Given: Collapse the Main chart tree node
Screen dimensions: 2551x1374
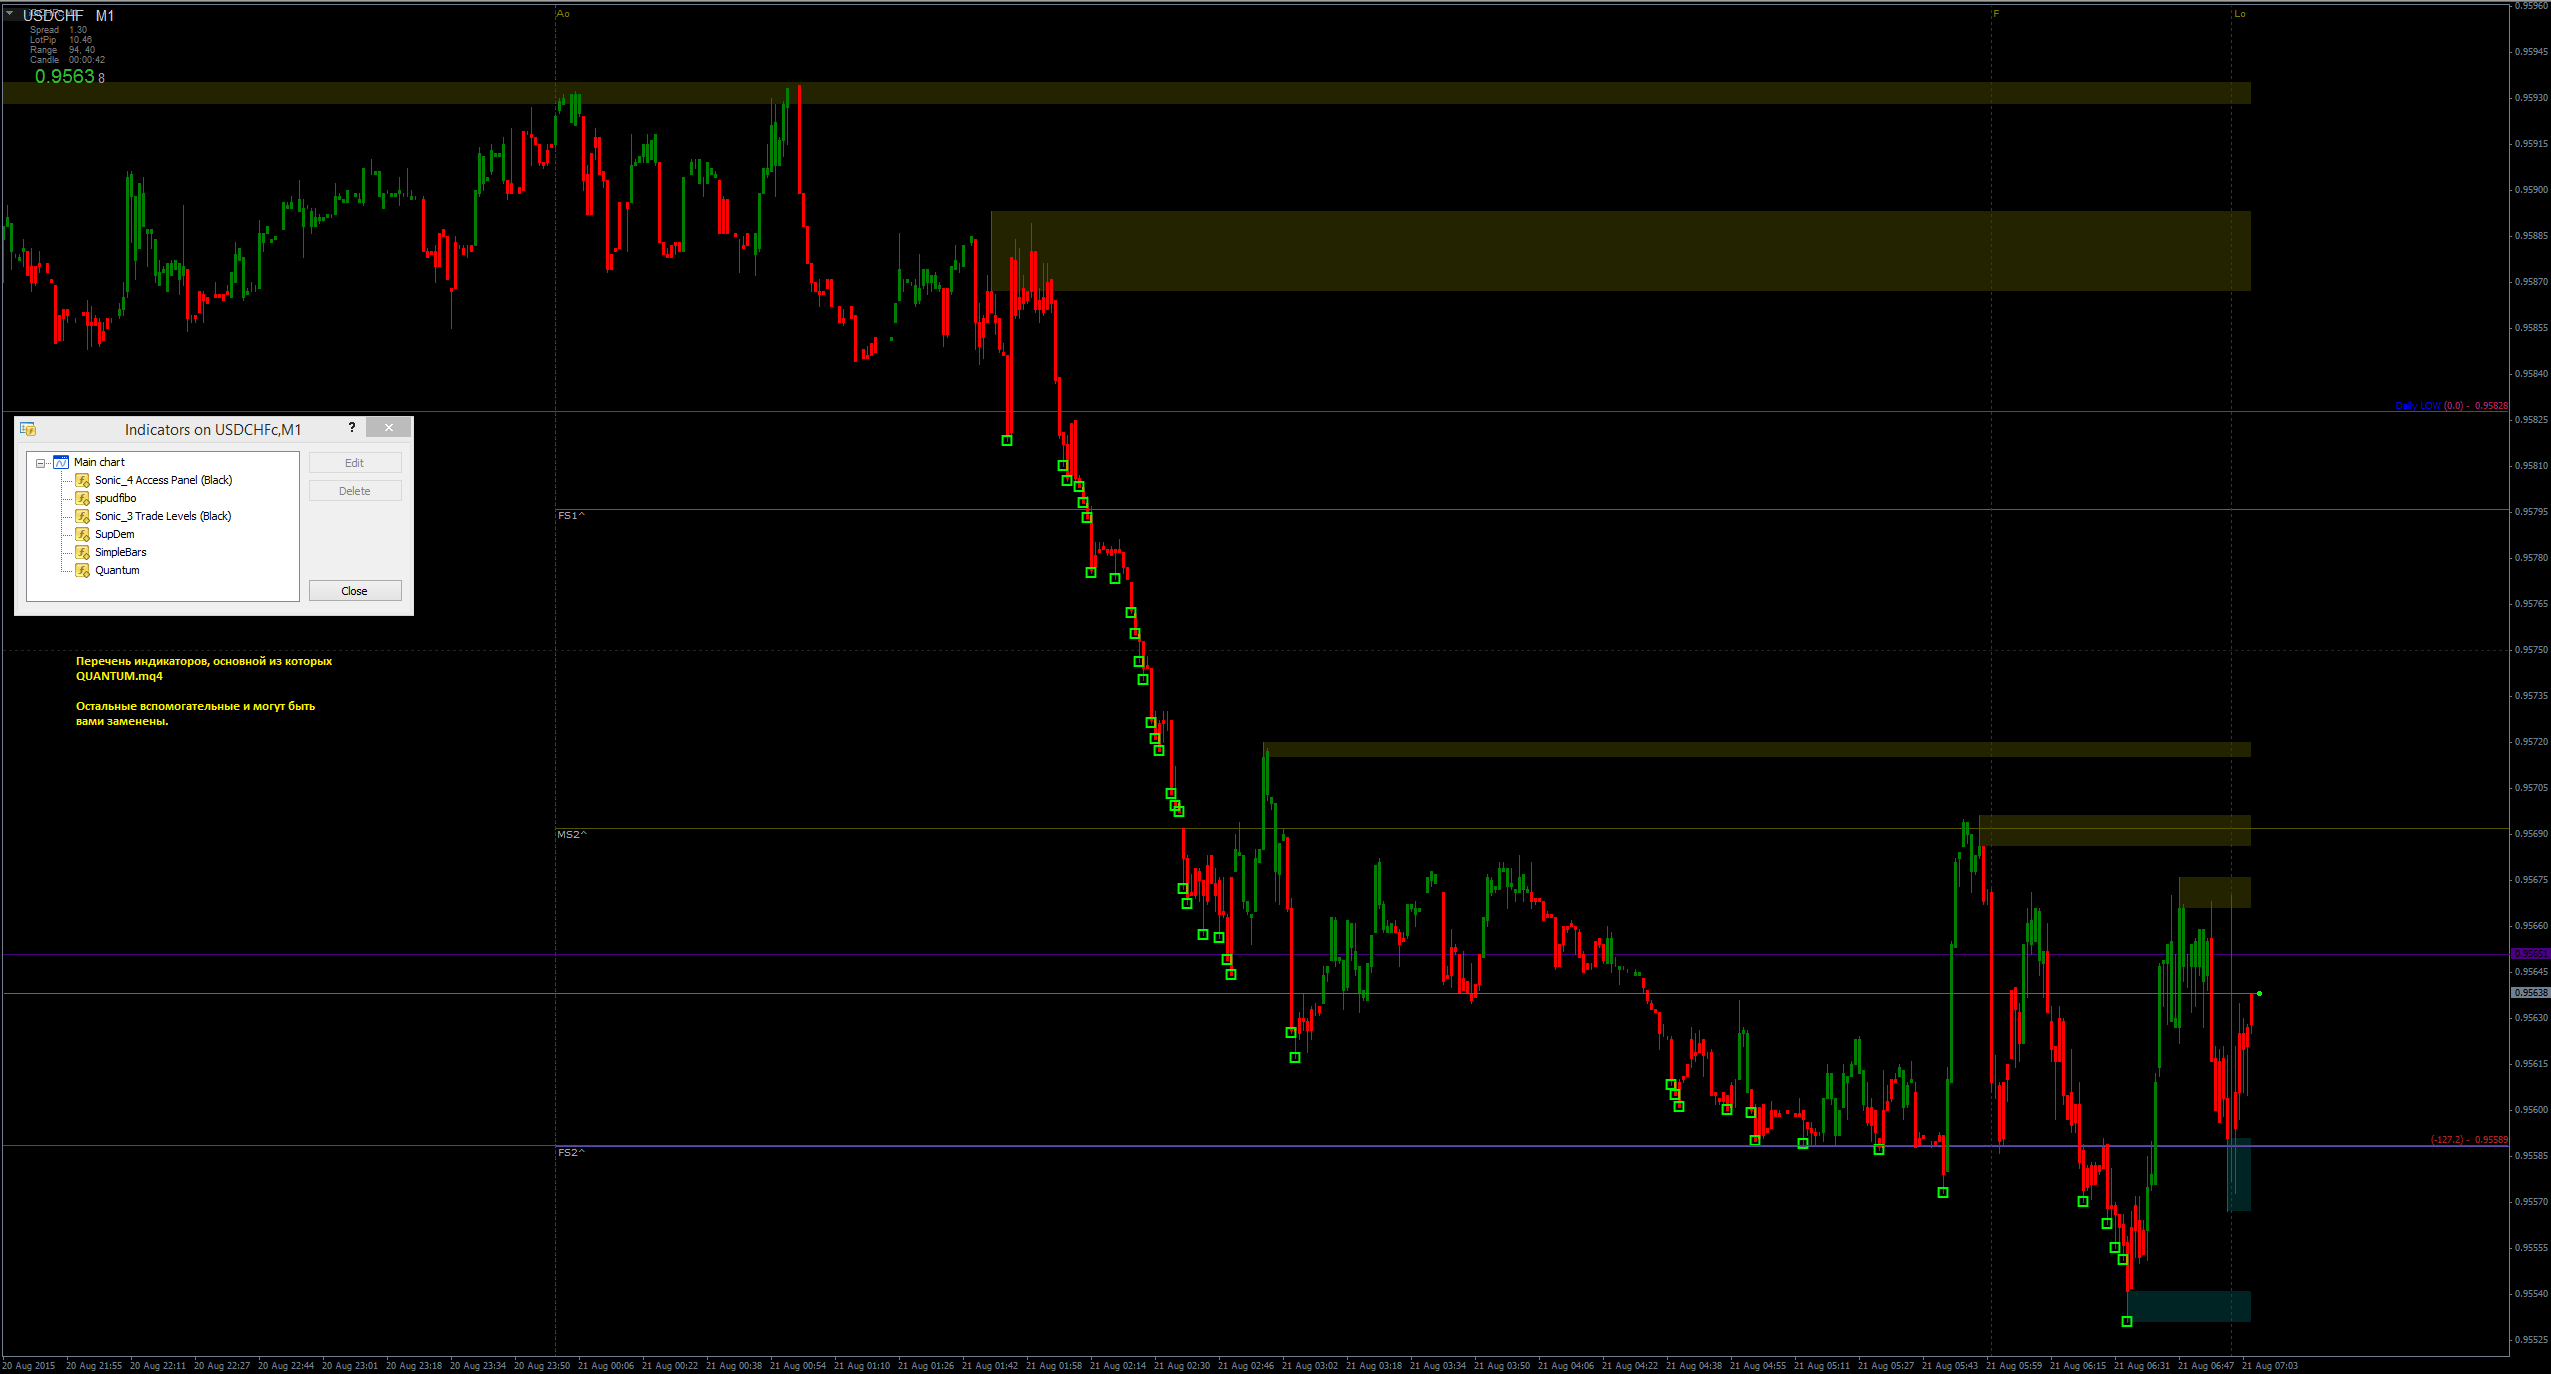Looking at the screenshot, I should (x=41, y=463).
